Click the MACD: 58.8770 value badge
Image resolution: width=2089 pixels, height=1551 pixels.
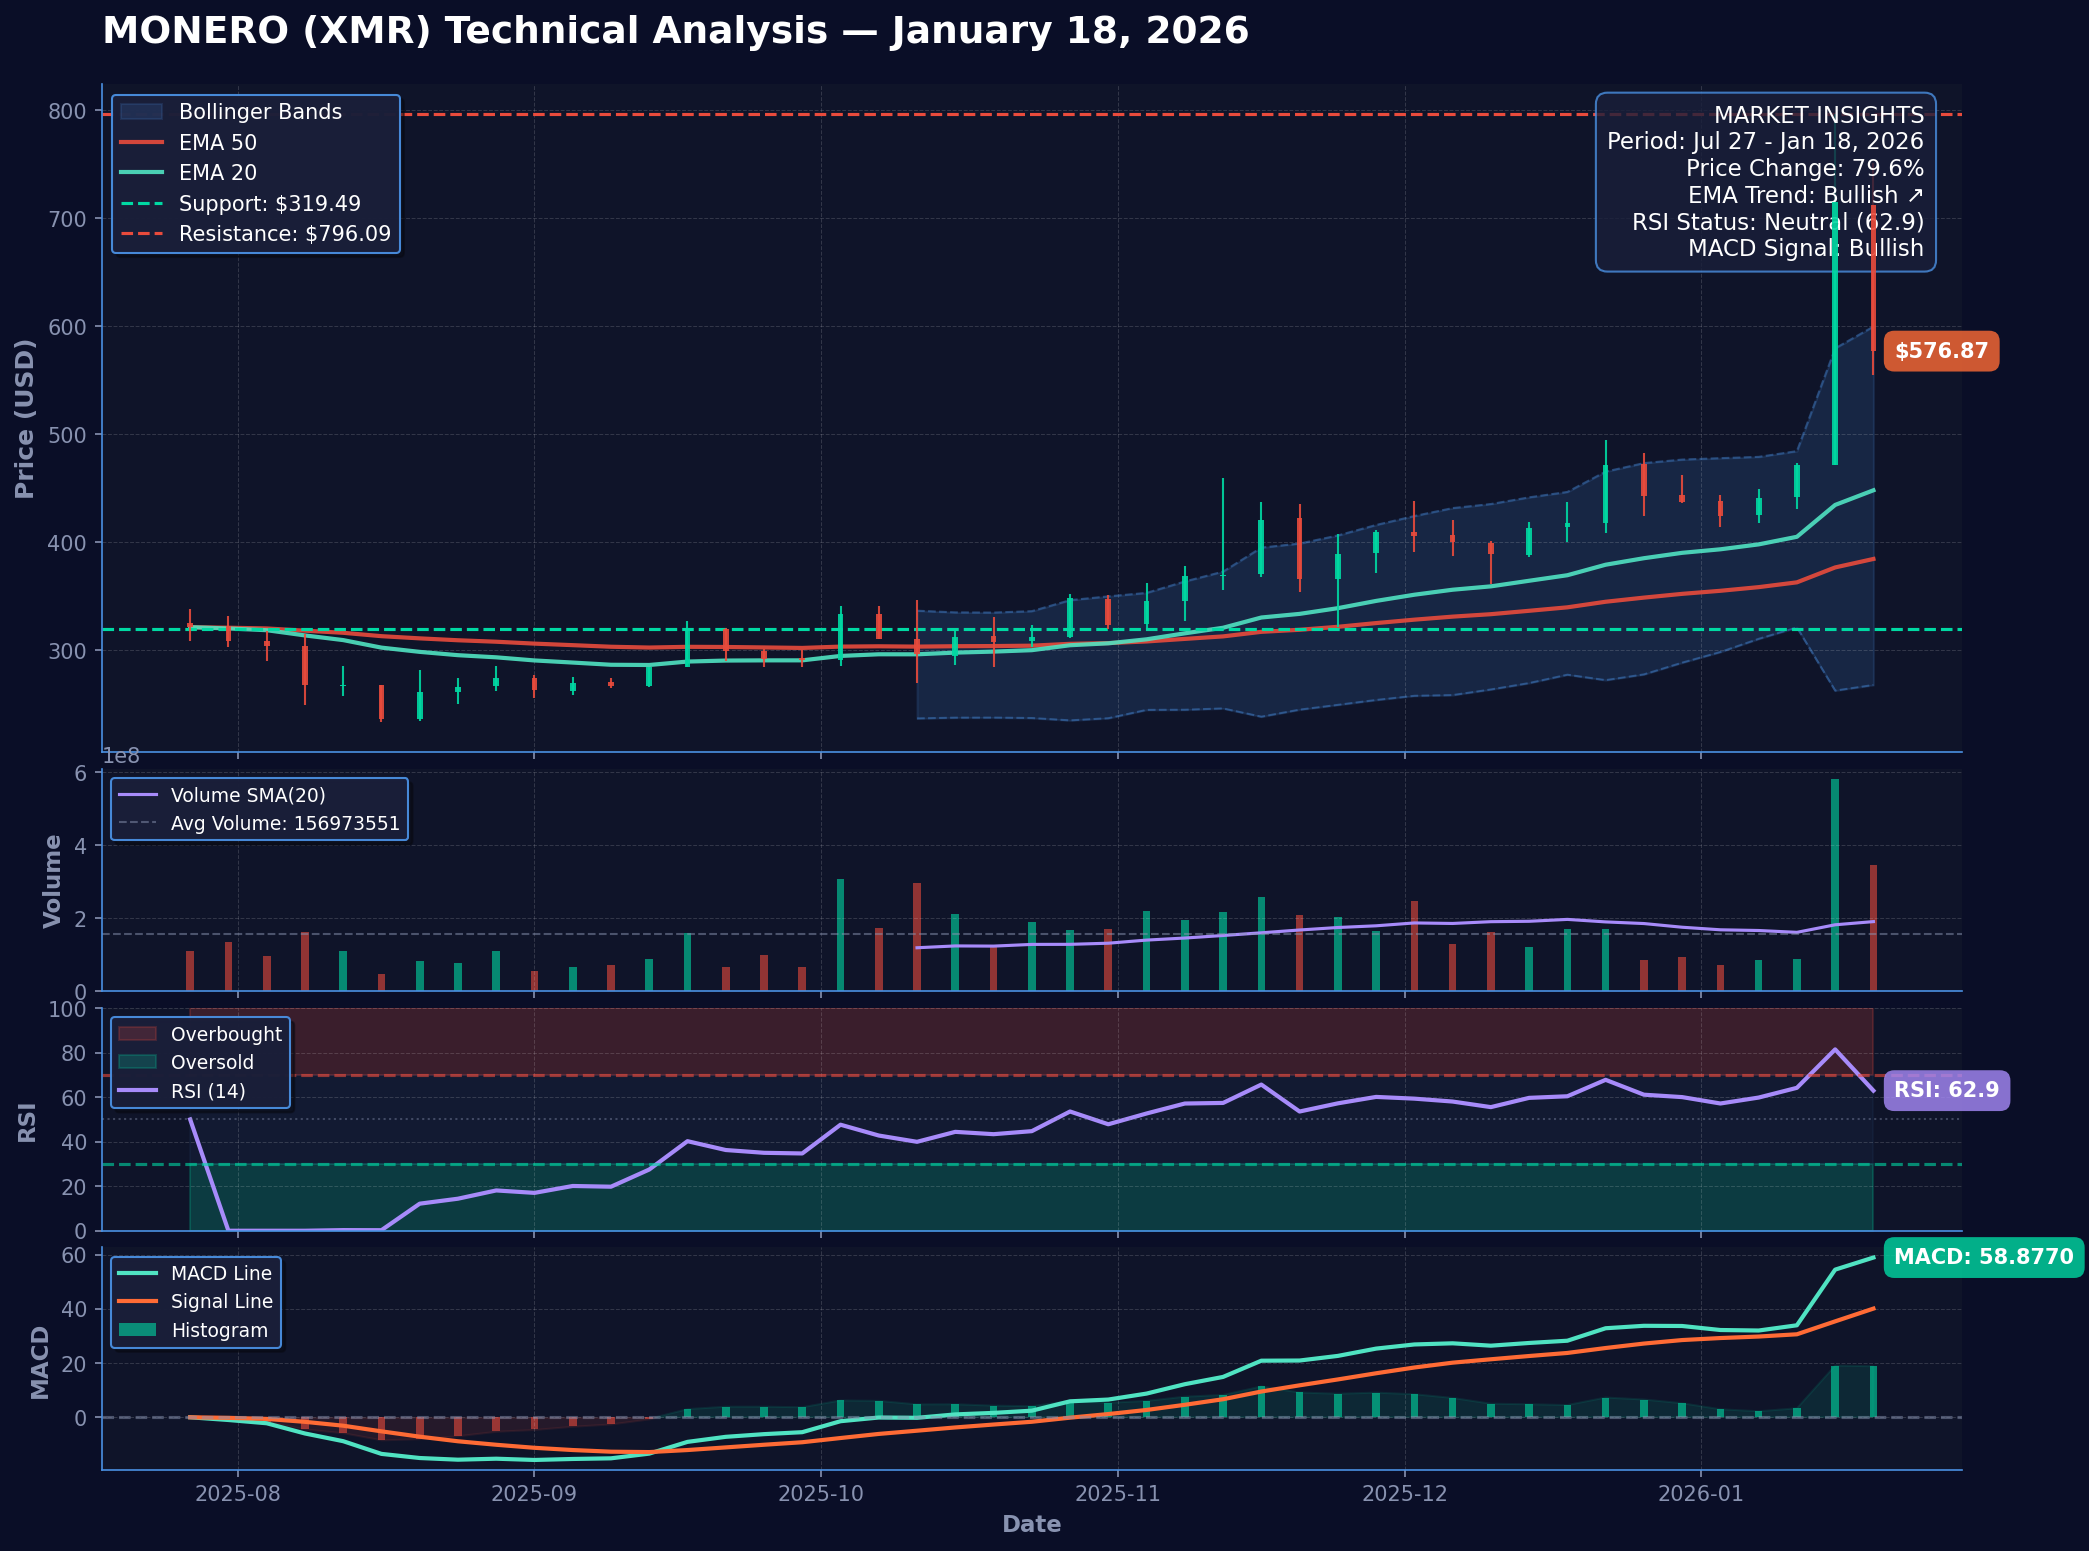coord(1982,1257)
